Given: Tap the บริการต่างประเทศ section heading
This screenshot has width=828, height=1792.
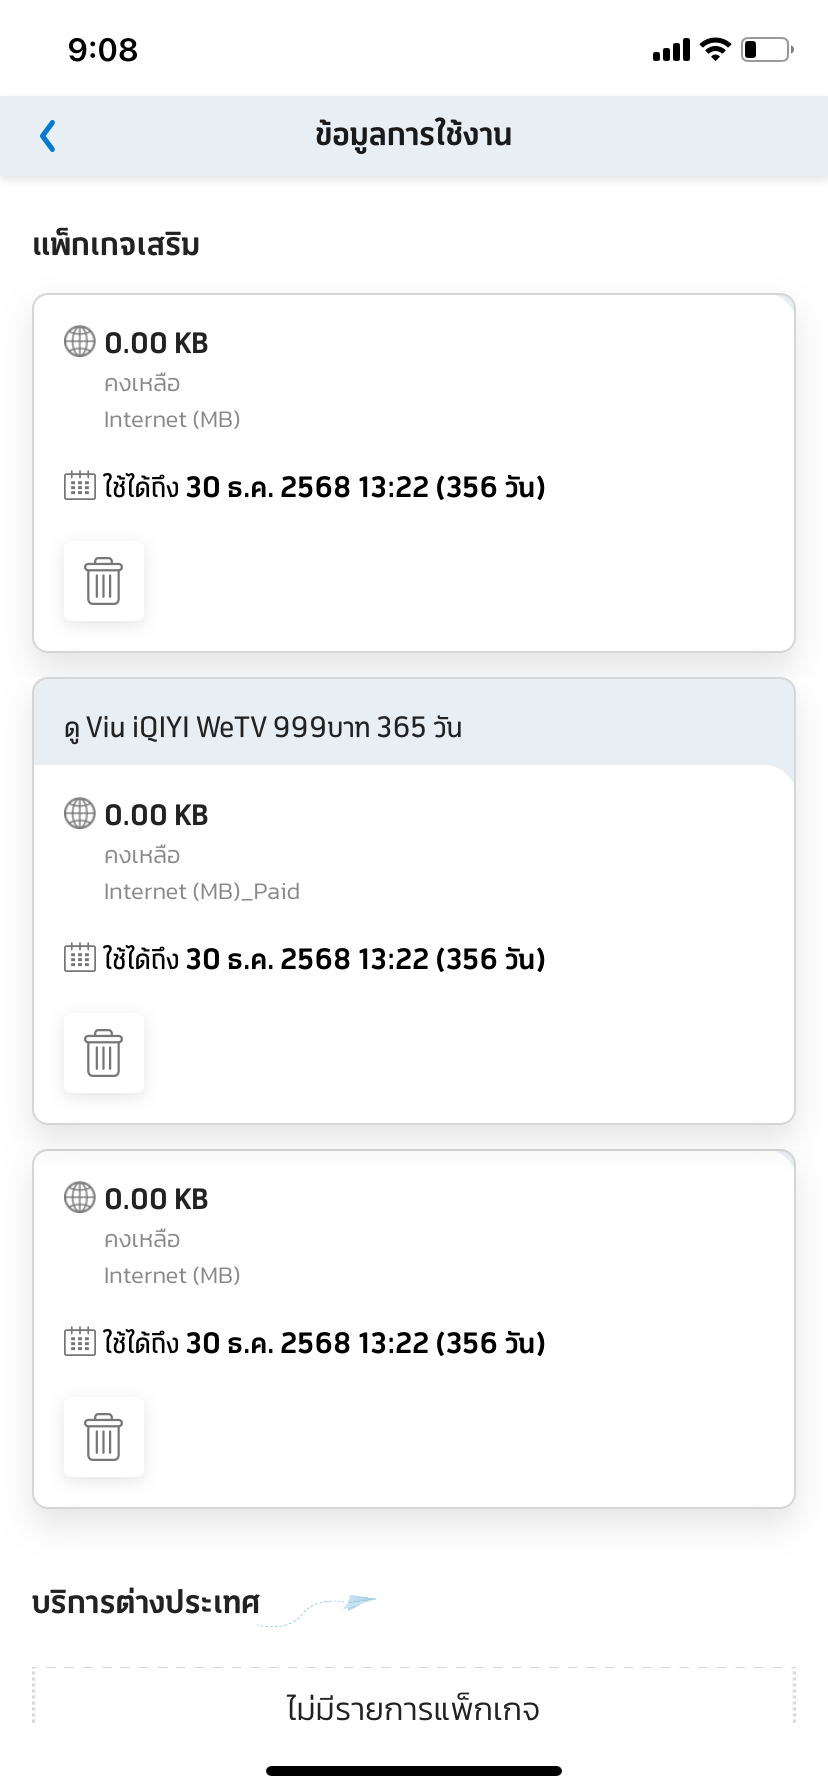Looking at the screenshot, I should tap(146, 1603).
